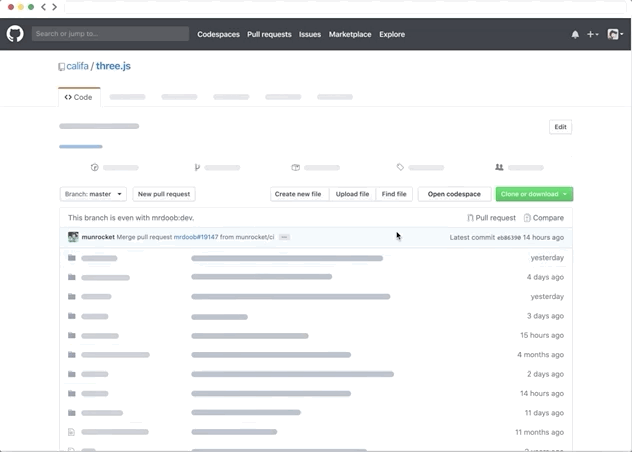Screen dimensions: 632x452
Task: Click the releases tag icon
Action: point(400,167)
